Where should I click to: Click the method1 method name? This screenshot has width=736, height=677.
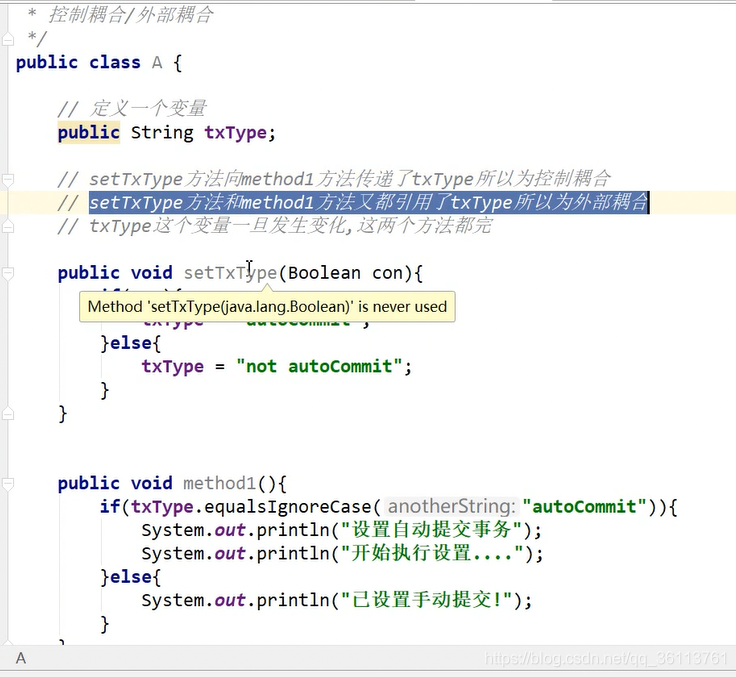(219, 483)
